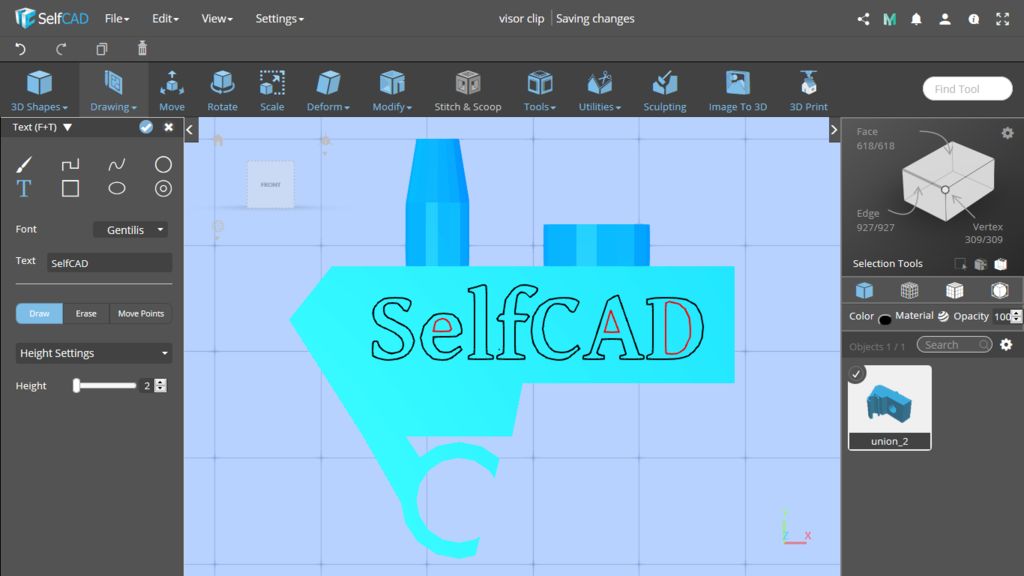Select the circle drawing tool

163,164
